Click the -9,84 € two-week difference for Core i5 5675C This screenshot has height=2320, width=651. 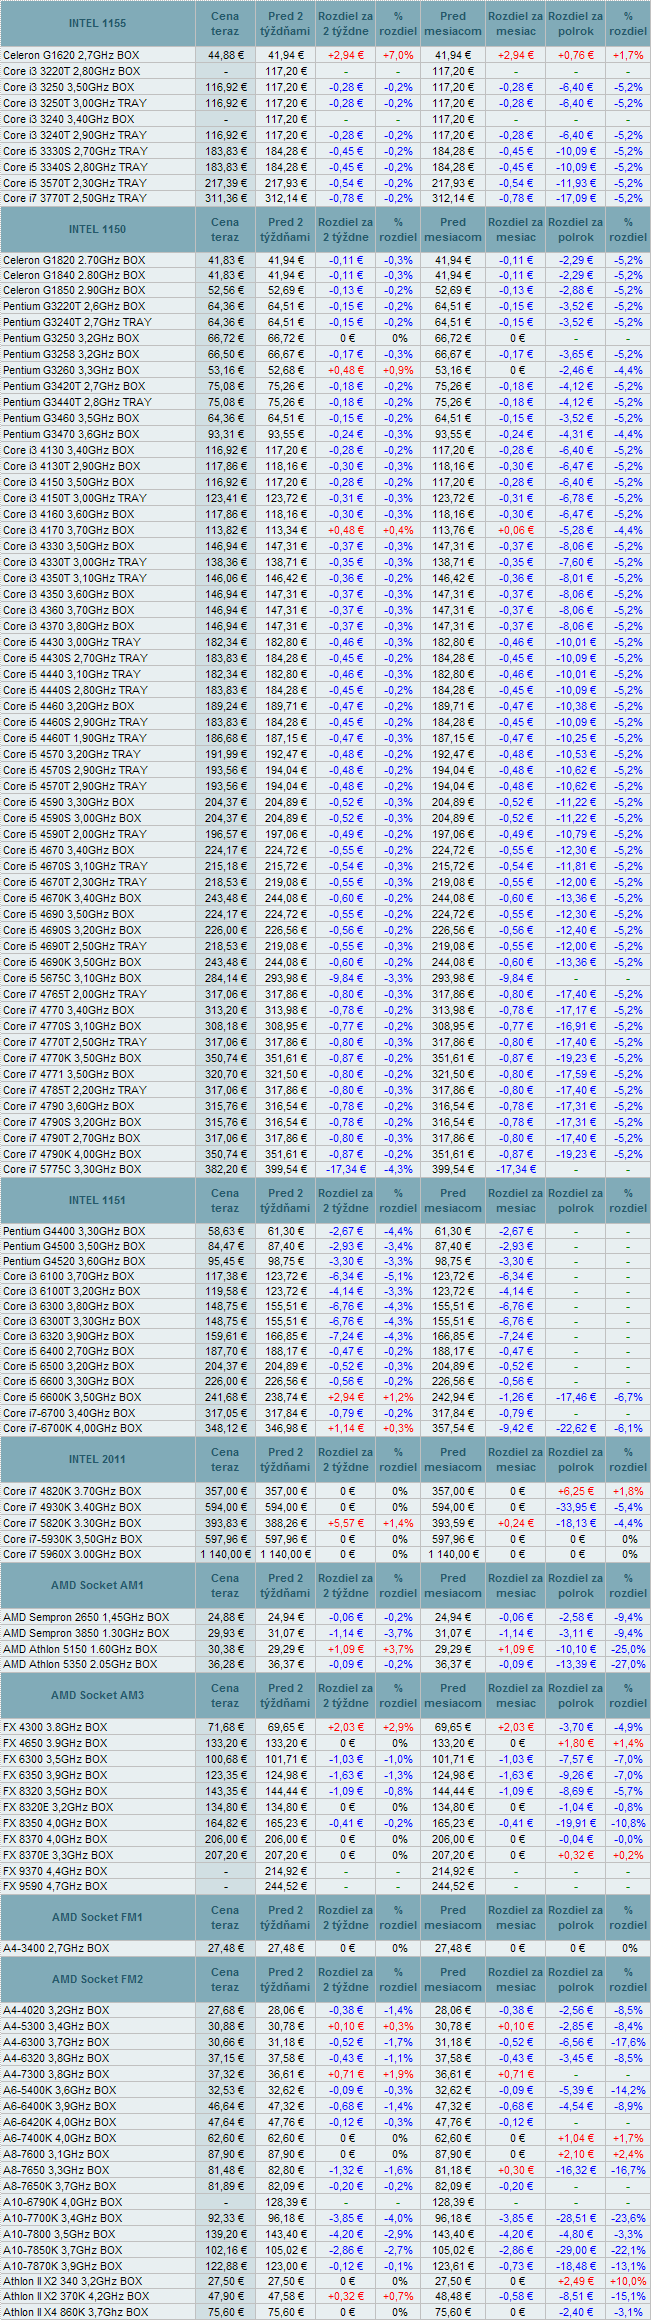tap(346, 978)
